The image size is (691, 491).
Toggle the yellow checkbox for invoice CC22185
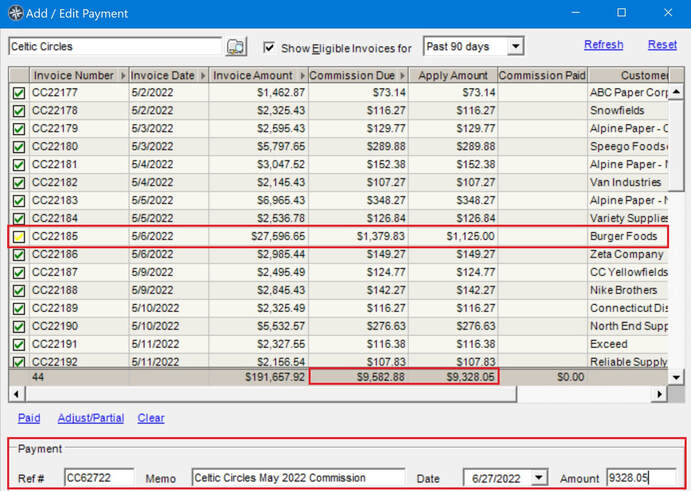pos(19,237)
